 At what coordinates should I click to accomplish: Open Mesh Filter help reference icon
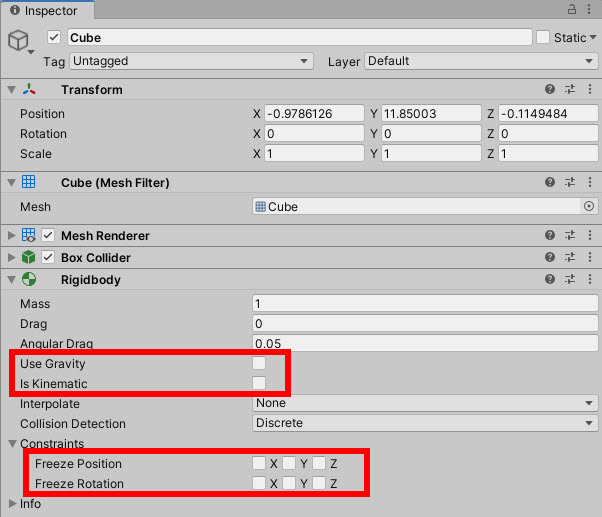[550, 182]
